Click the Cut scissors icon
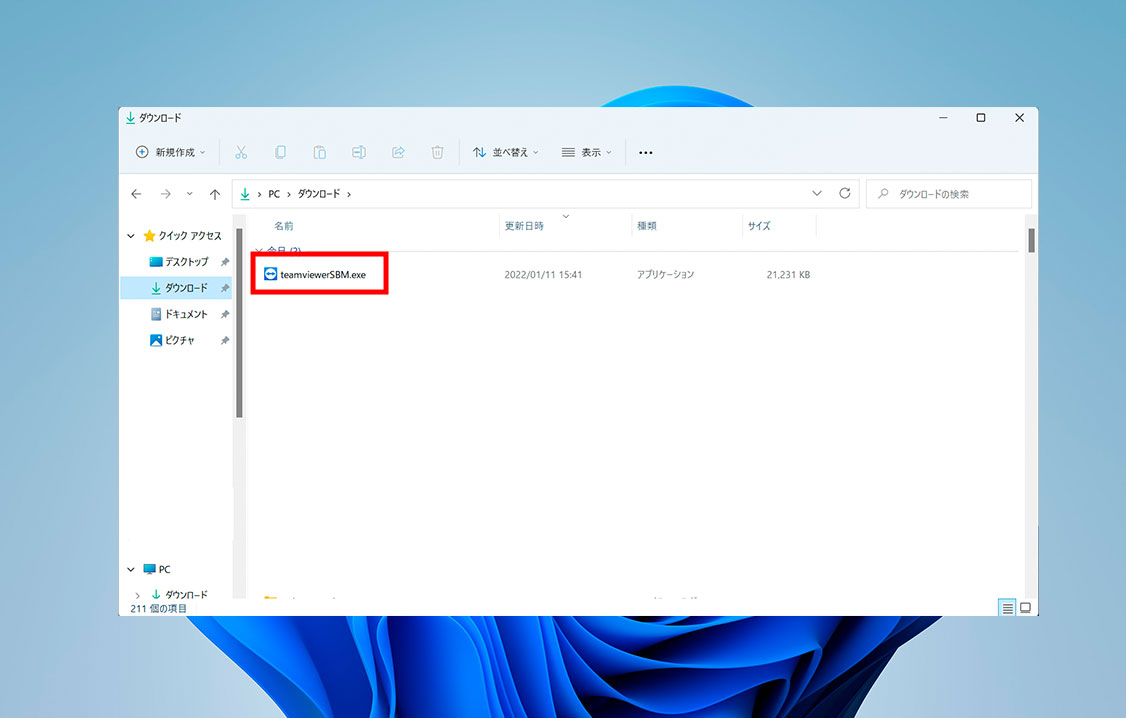The width and height of the screenshot is (1126, 718). click(241, 152)
